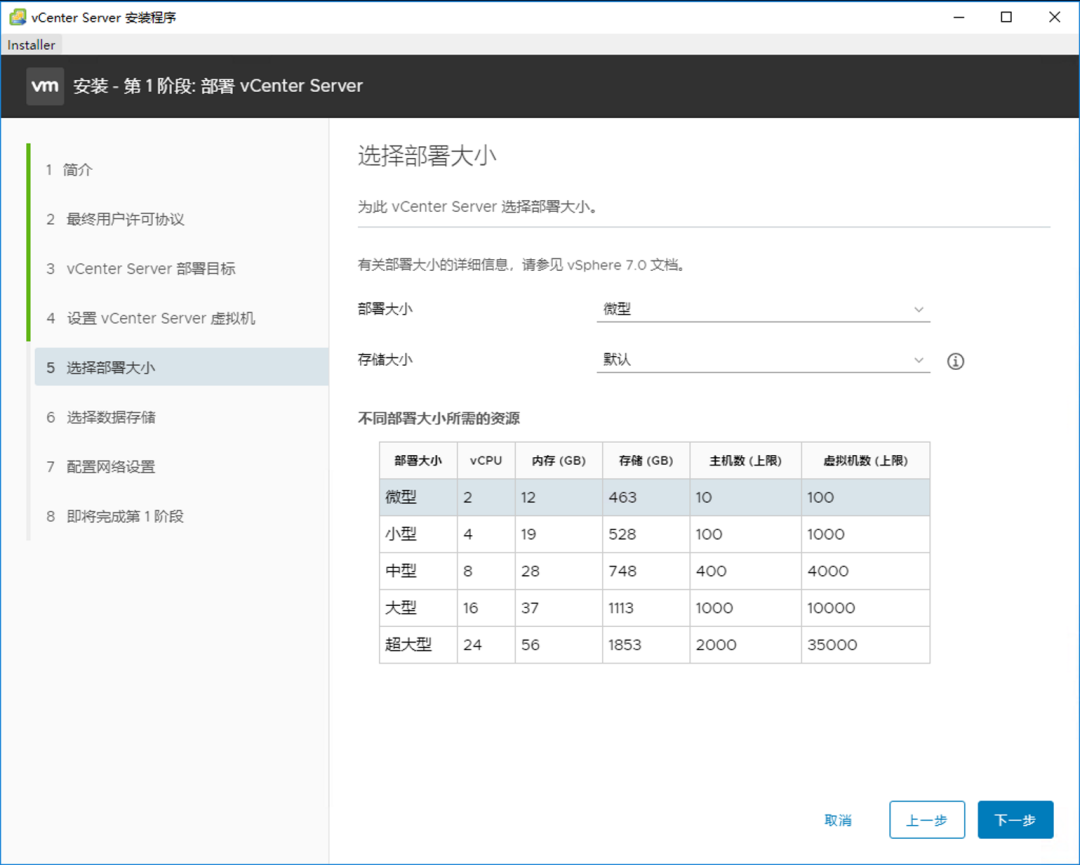The image size is (1080, 865).
Task: Select the 大型 row in the table
Action: point(654,608)
